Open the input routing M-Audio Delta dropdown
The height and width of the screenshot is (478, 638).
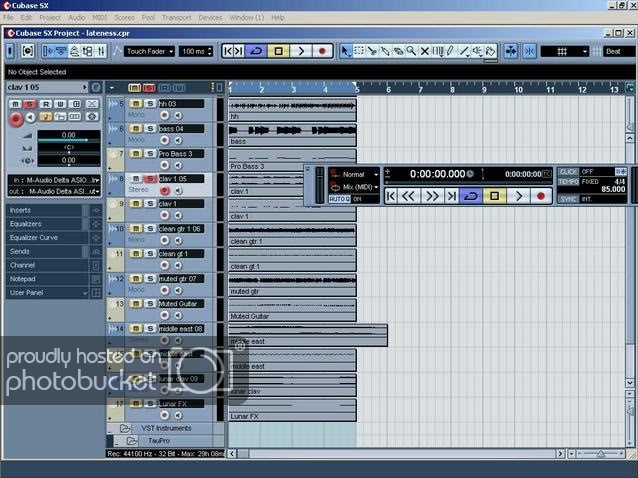(55, 179)
